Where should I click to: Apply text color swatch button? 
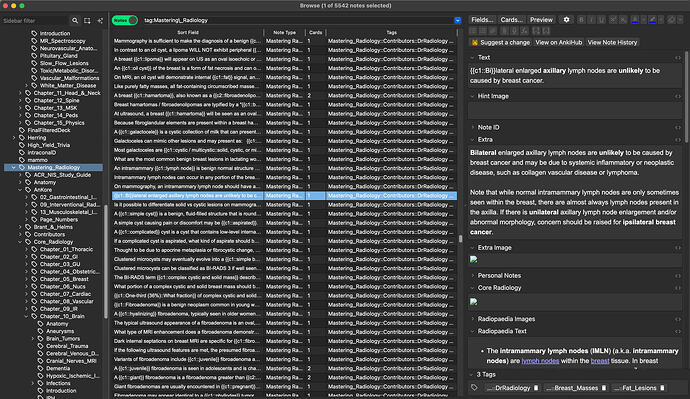635,20
